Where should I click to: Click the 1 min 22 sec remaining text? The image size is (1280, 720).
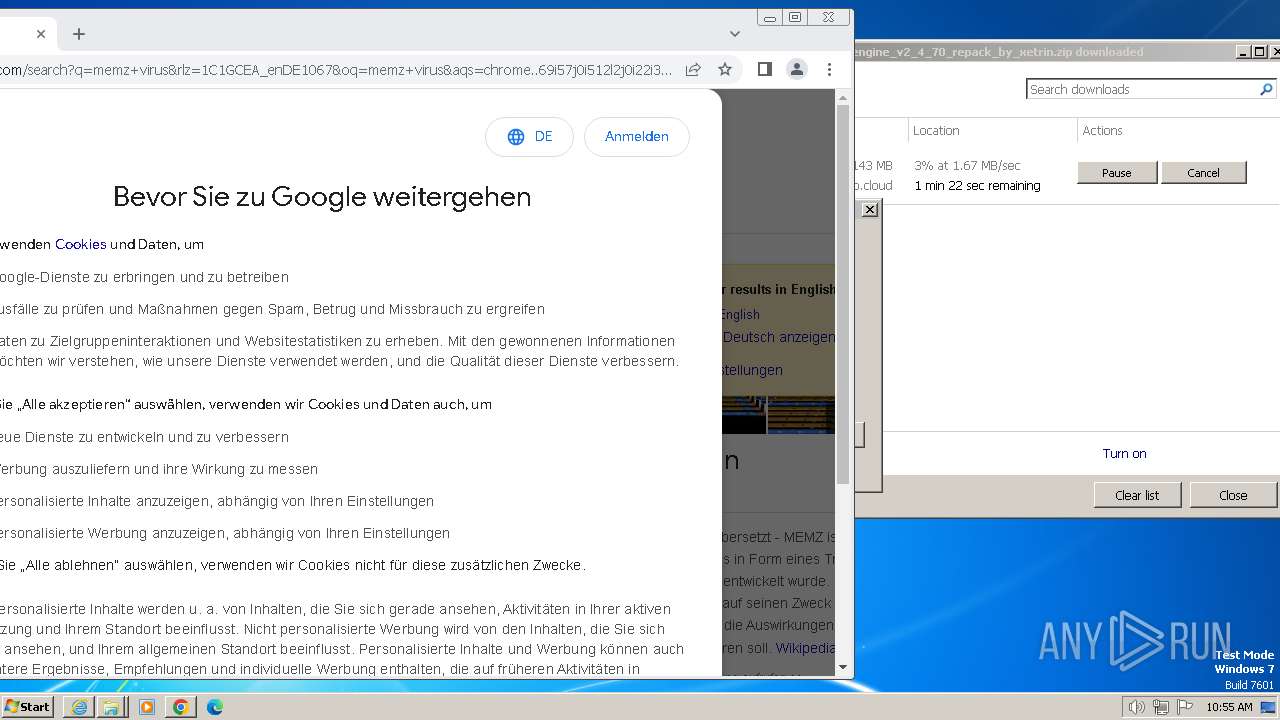977,186
